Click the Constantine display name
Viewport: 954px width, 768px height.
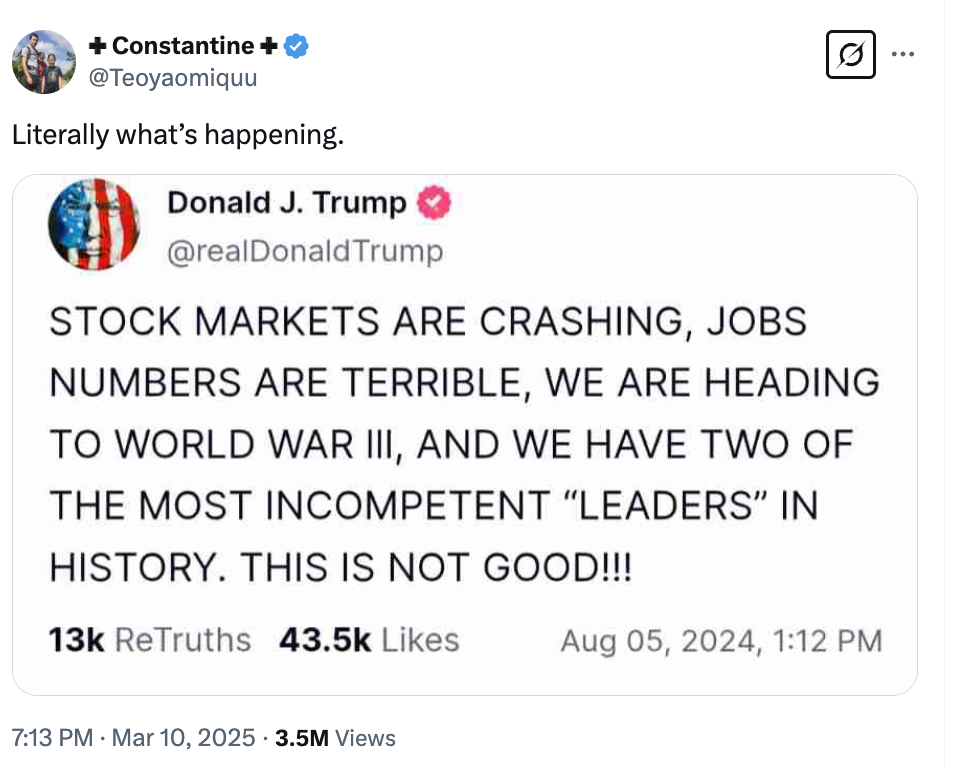tap(183, 46)
